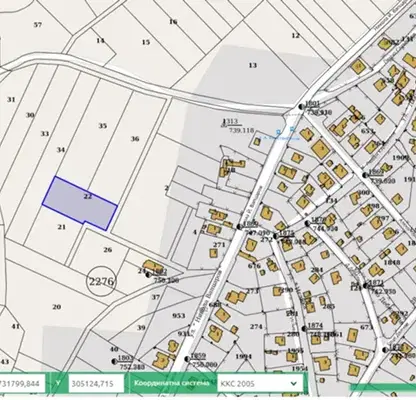
Task: Open the coordinate system dropdown showing KKC 2005
Action: 260,383
